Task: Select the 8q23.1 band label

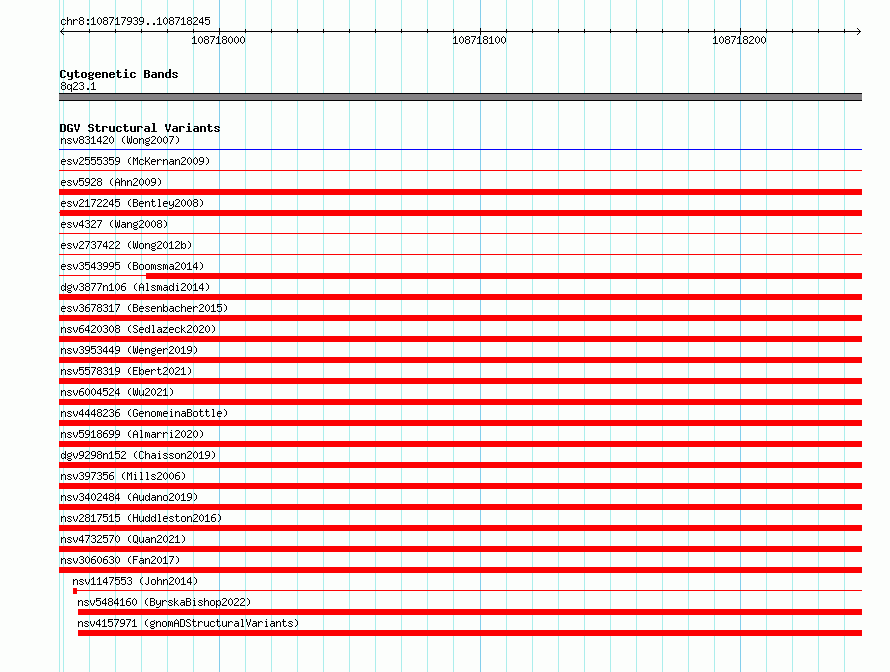Action: [x=78, y=86]
